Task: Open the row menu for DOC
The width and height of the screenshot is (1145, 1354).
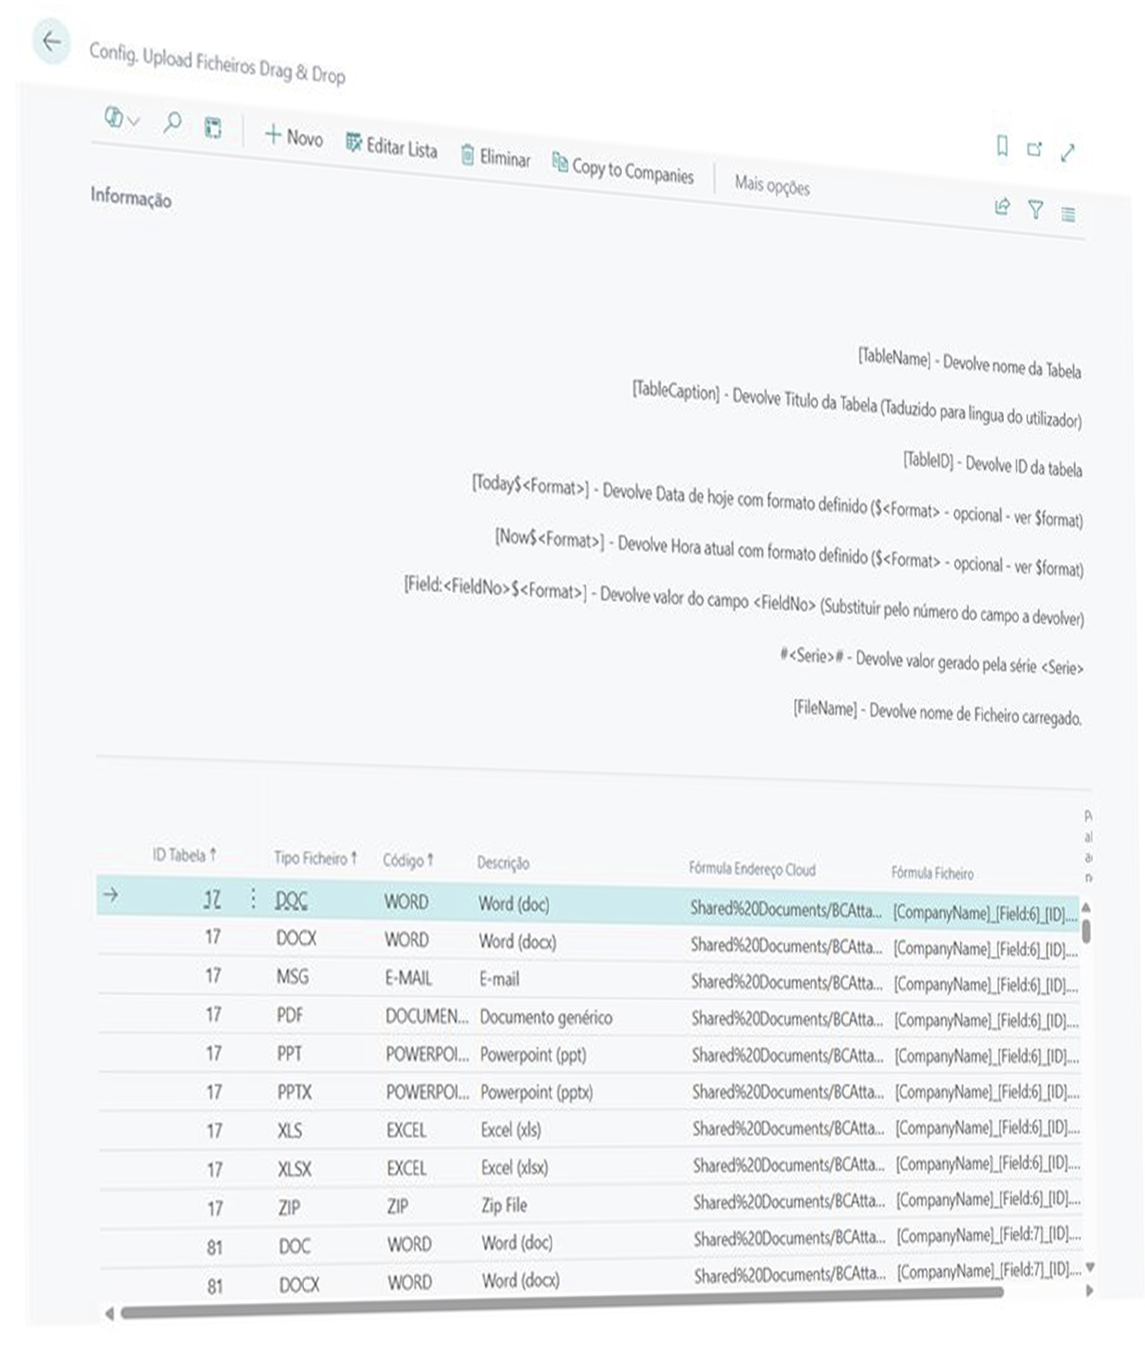Action: pos(253,899)
